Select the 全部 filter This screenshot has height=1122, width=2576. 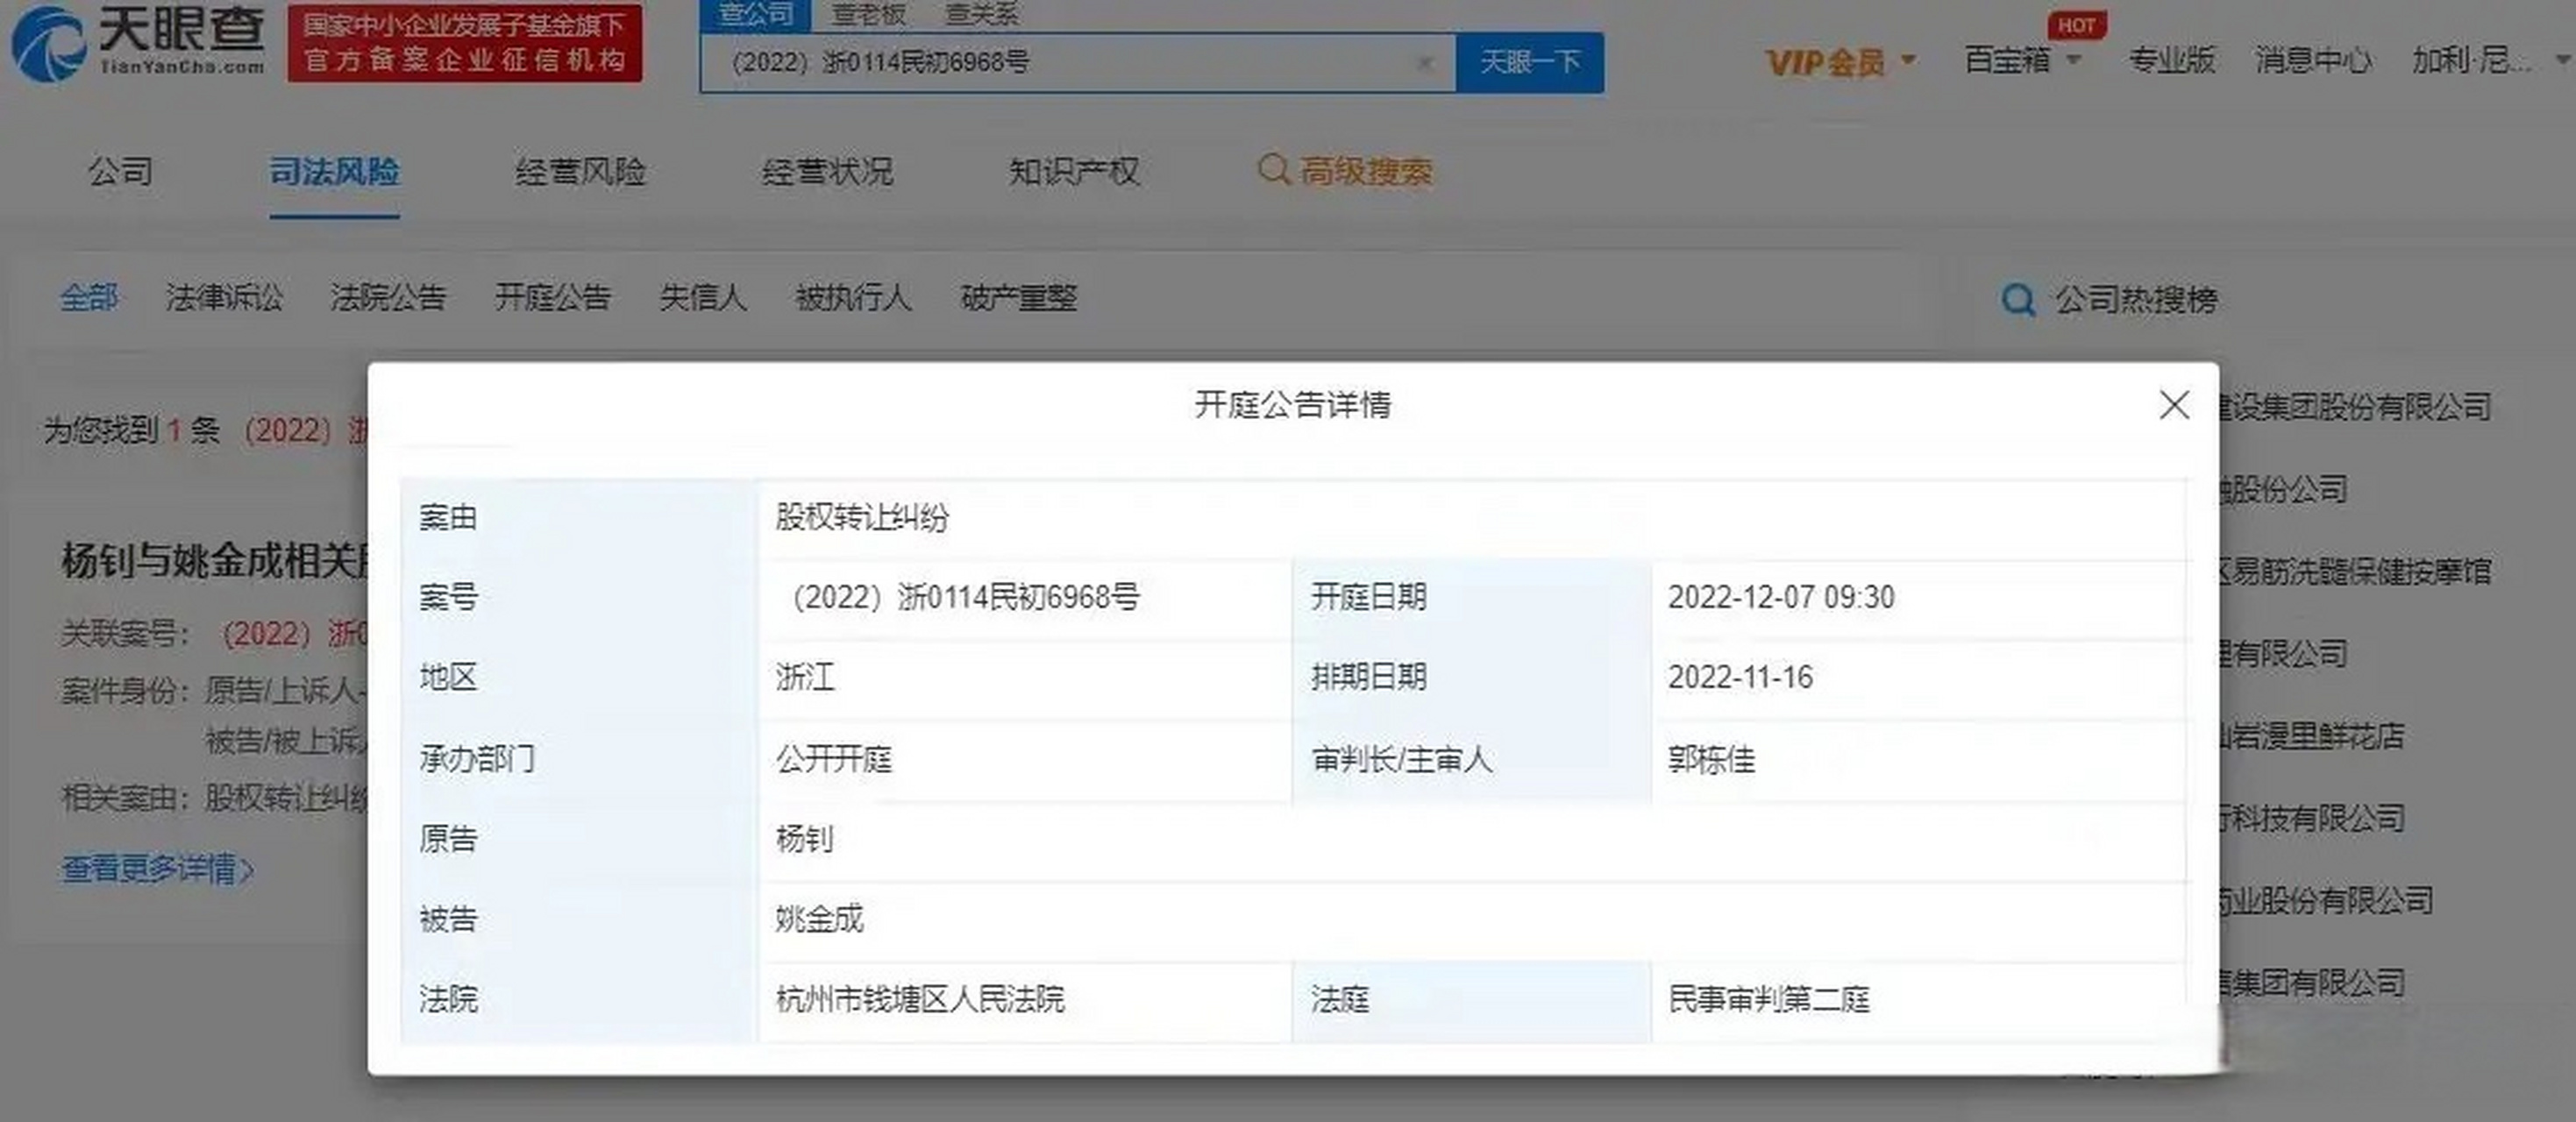coord(89,297)
